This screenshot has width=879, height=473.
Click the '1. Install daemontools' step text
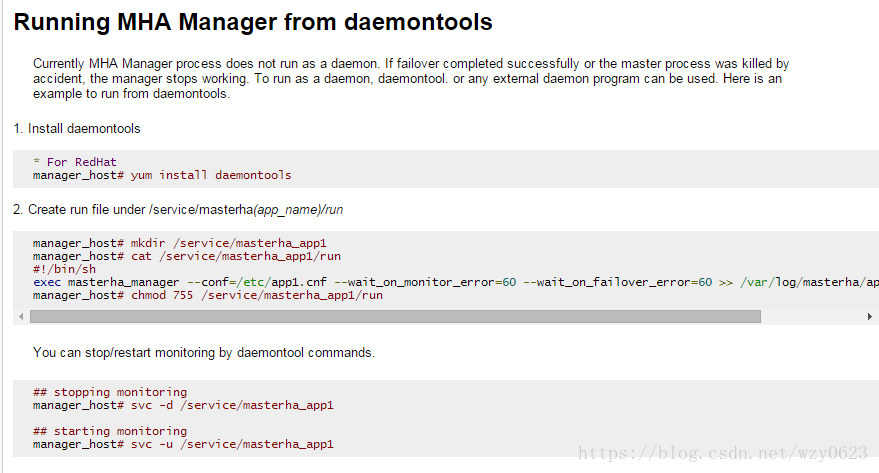[x=77, y=128]
